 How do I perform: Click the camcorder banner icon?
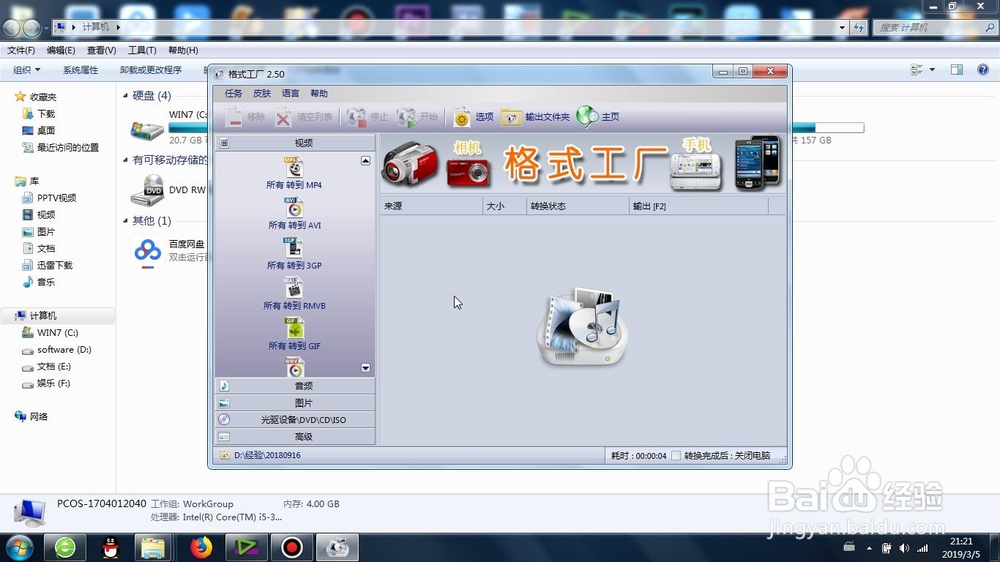(410, 164)
